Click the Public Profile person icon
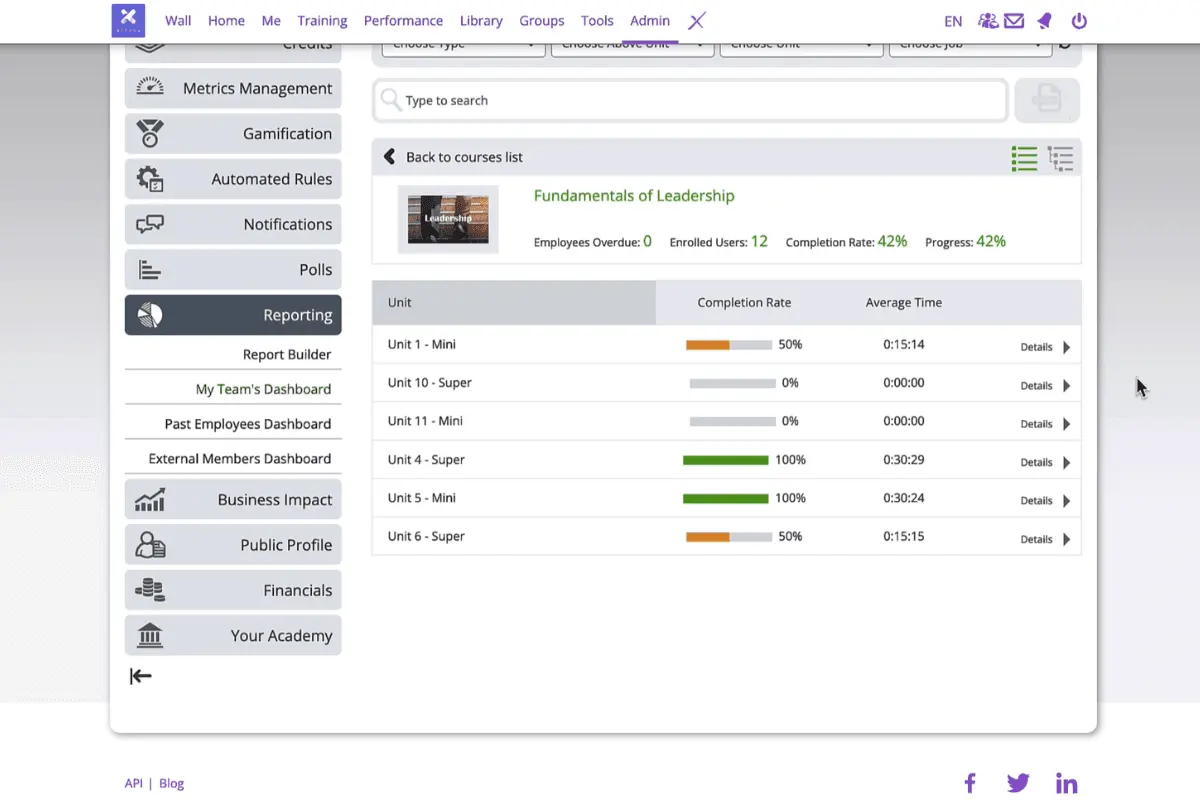The image size is (1200, 800). pos(149,545)
